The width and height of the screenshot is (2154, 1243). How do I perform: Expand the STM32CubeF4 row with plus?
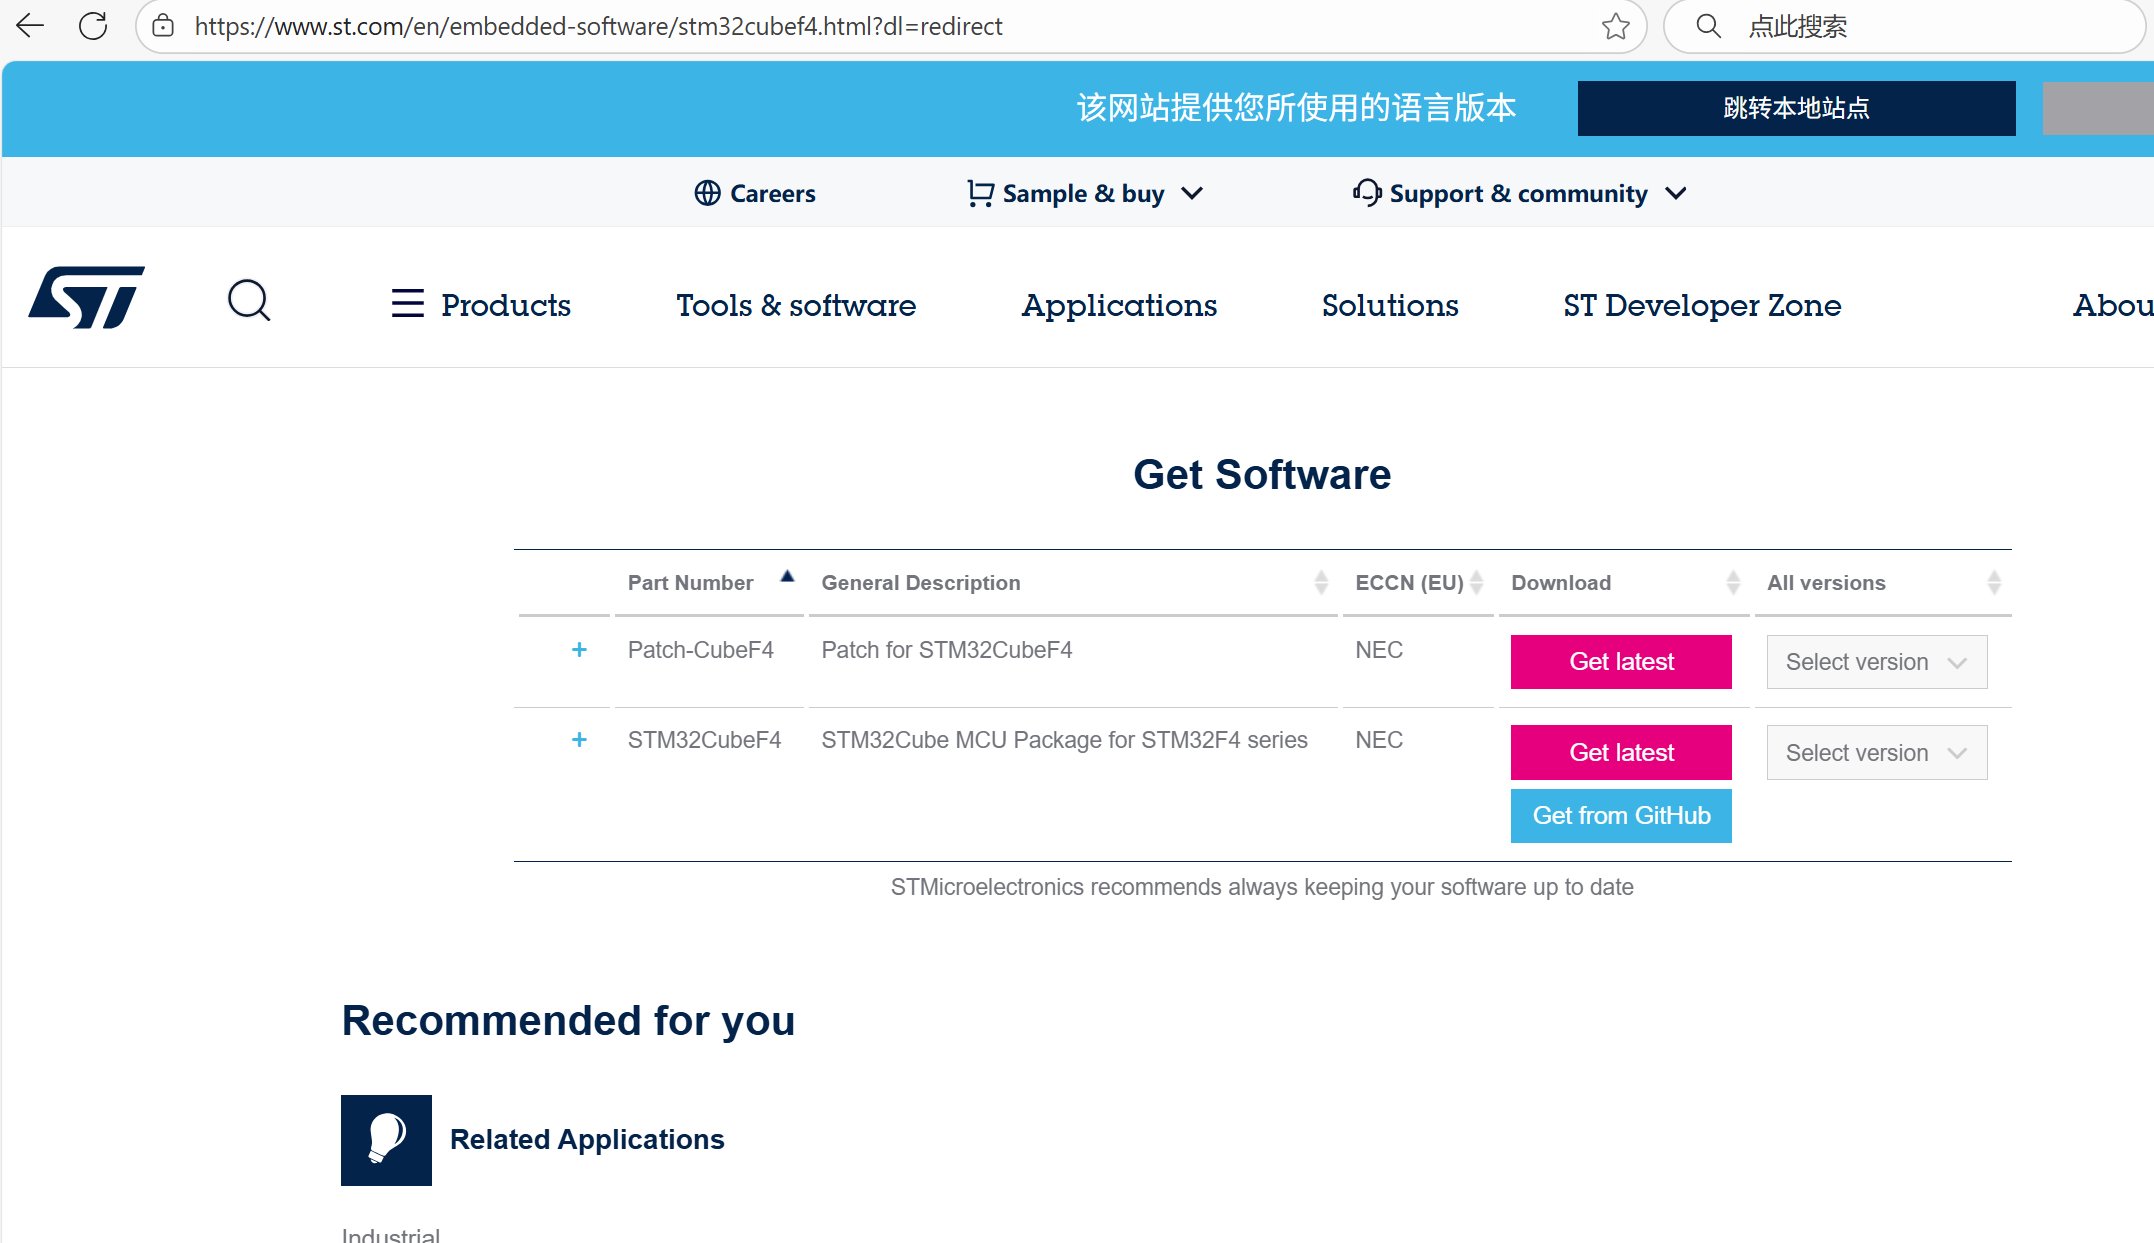point(579,740)
